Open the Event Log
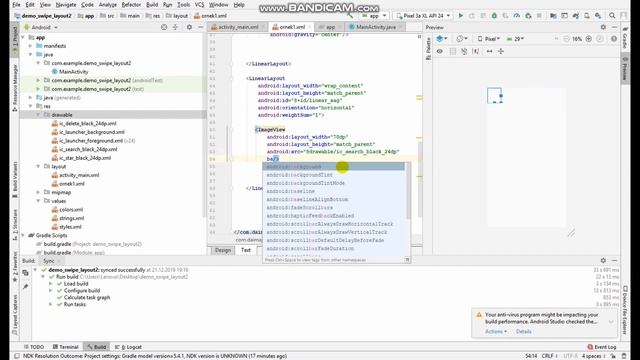Screen dimensions: 640x360 [602, 347]
